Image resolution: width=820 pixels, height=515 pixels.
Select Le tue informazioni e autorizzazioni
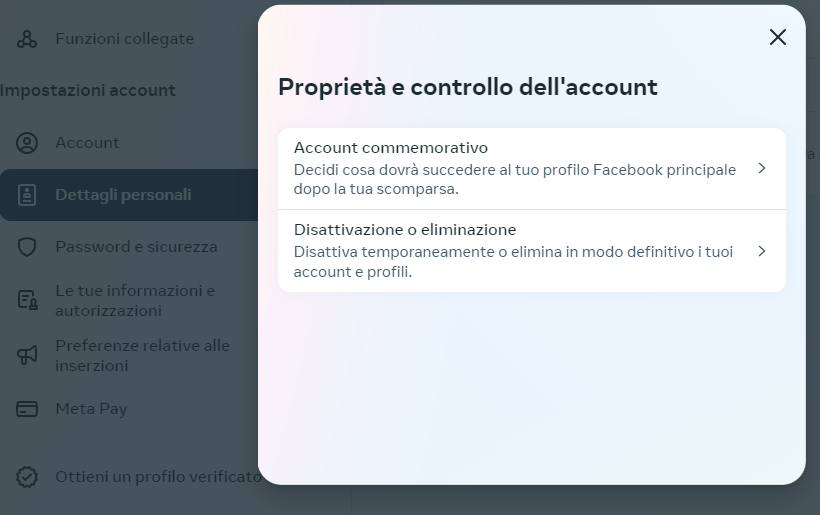click(135, 301)
